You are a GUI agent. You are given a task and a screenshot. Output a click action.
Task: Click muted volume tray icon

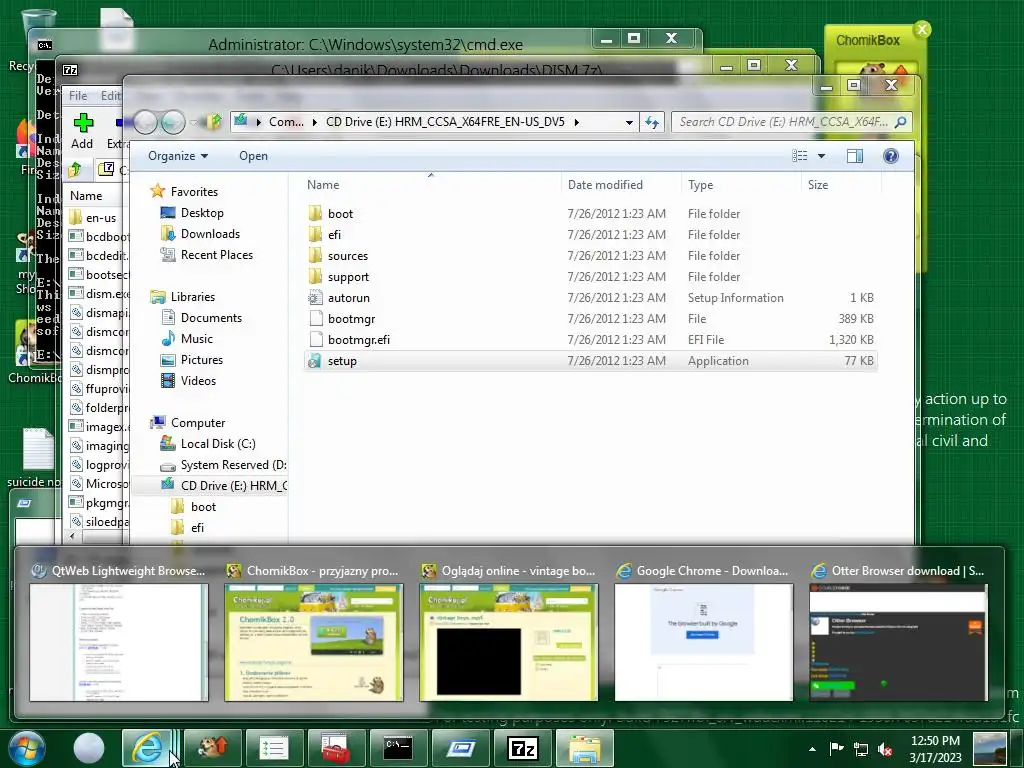885,749
